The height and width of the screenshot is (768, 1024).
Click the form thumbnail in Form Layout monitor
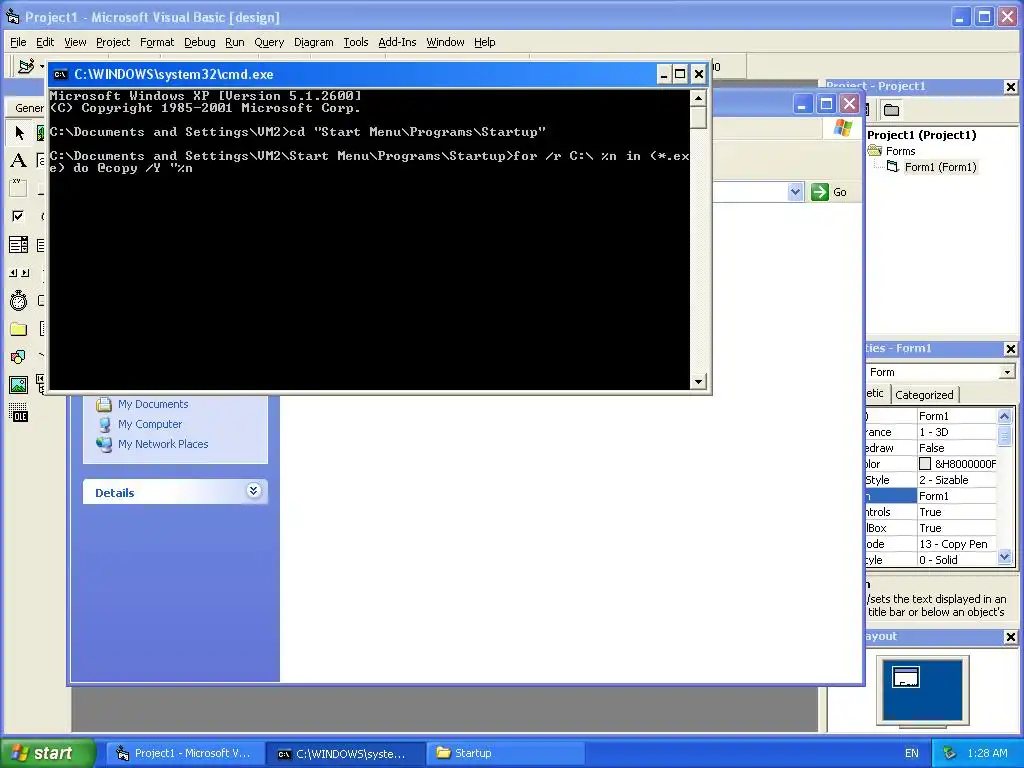click(906, 677)
